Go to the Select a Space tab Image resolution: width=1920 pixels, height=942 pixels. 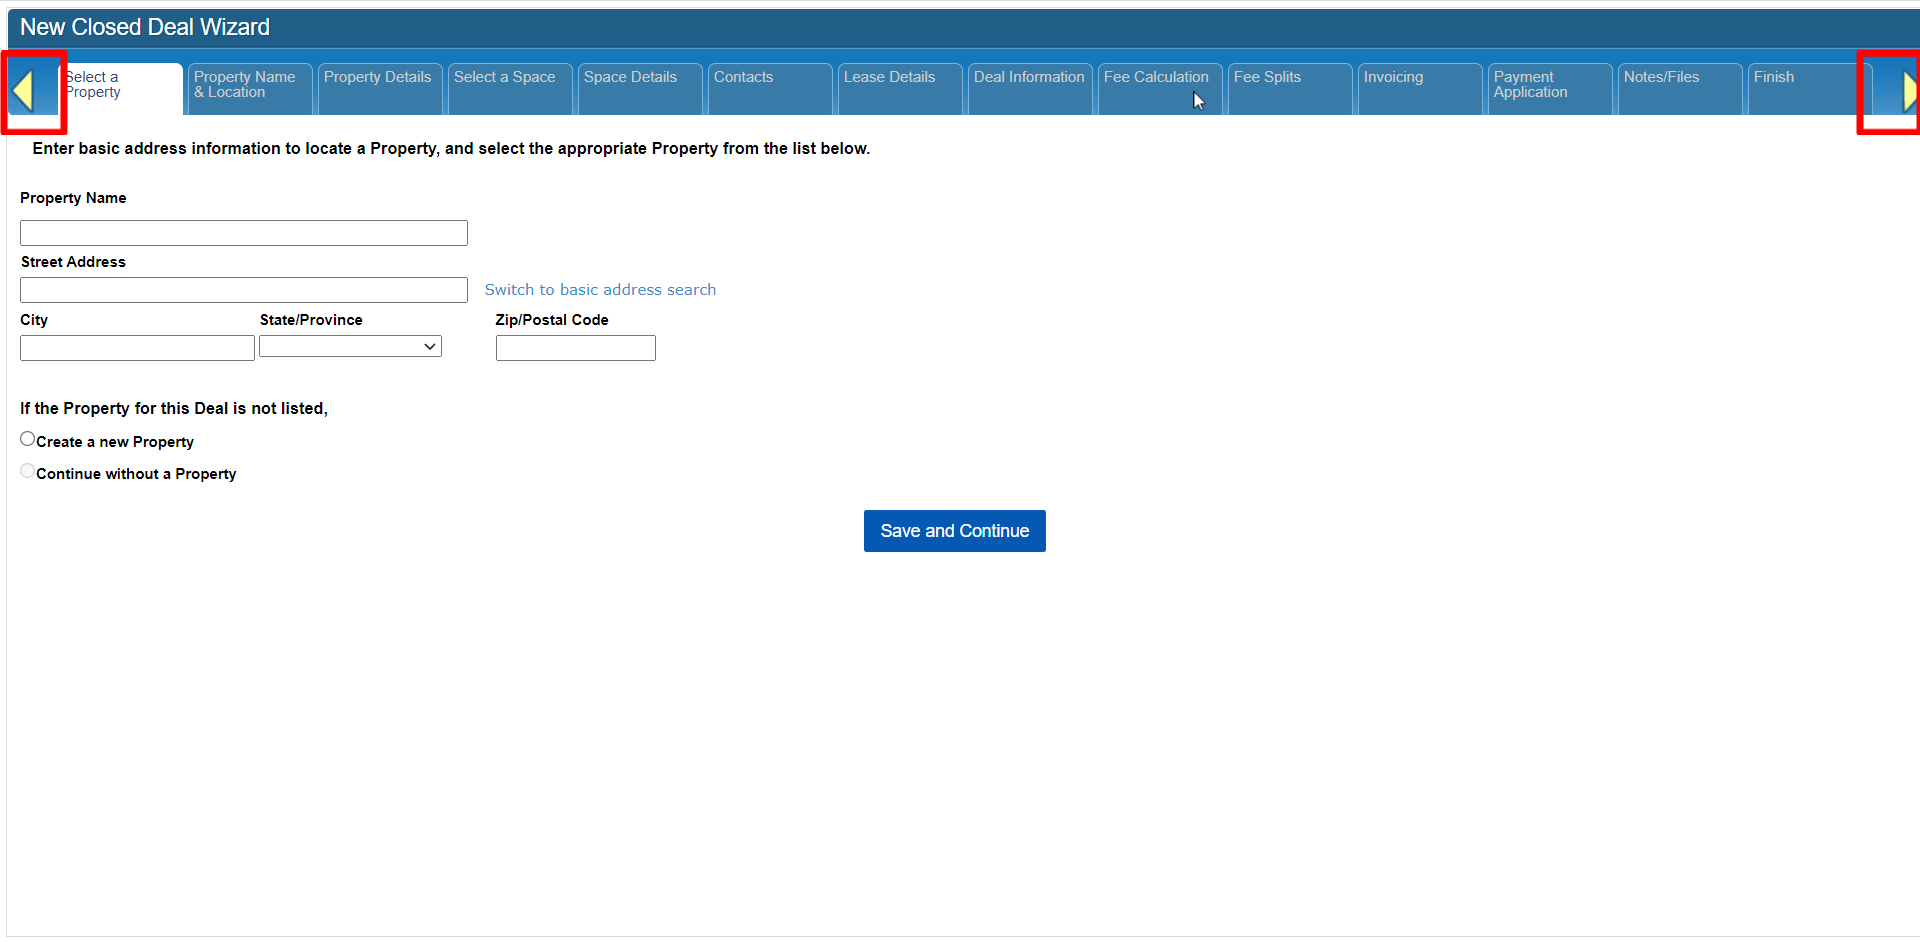point(509,87)
